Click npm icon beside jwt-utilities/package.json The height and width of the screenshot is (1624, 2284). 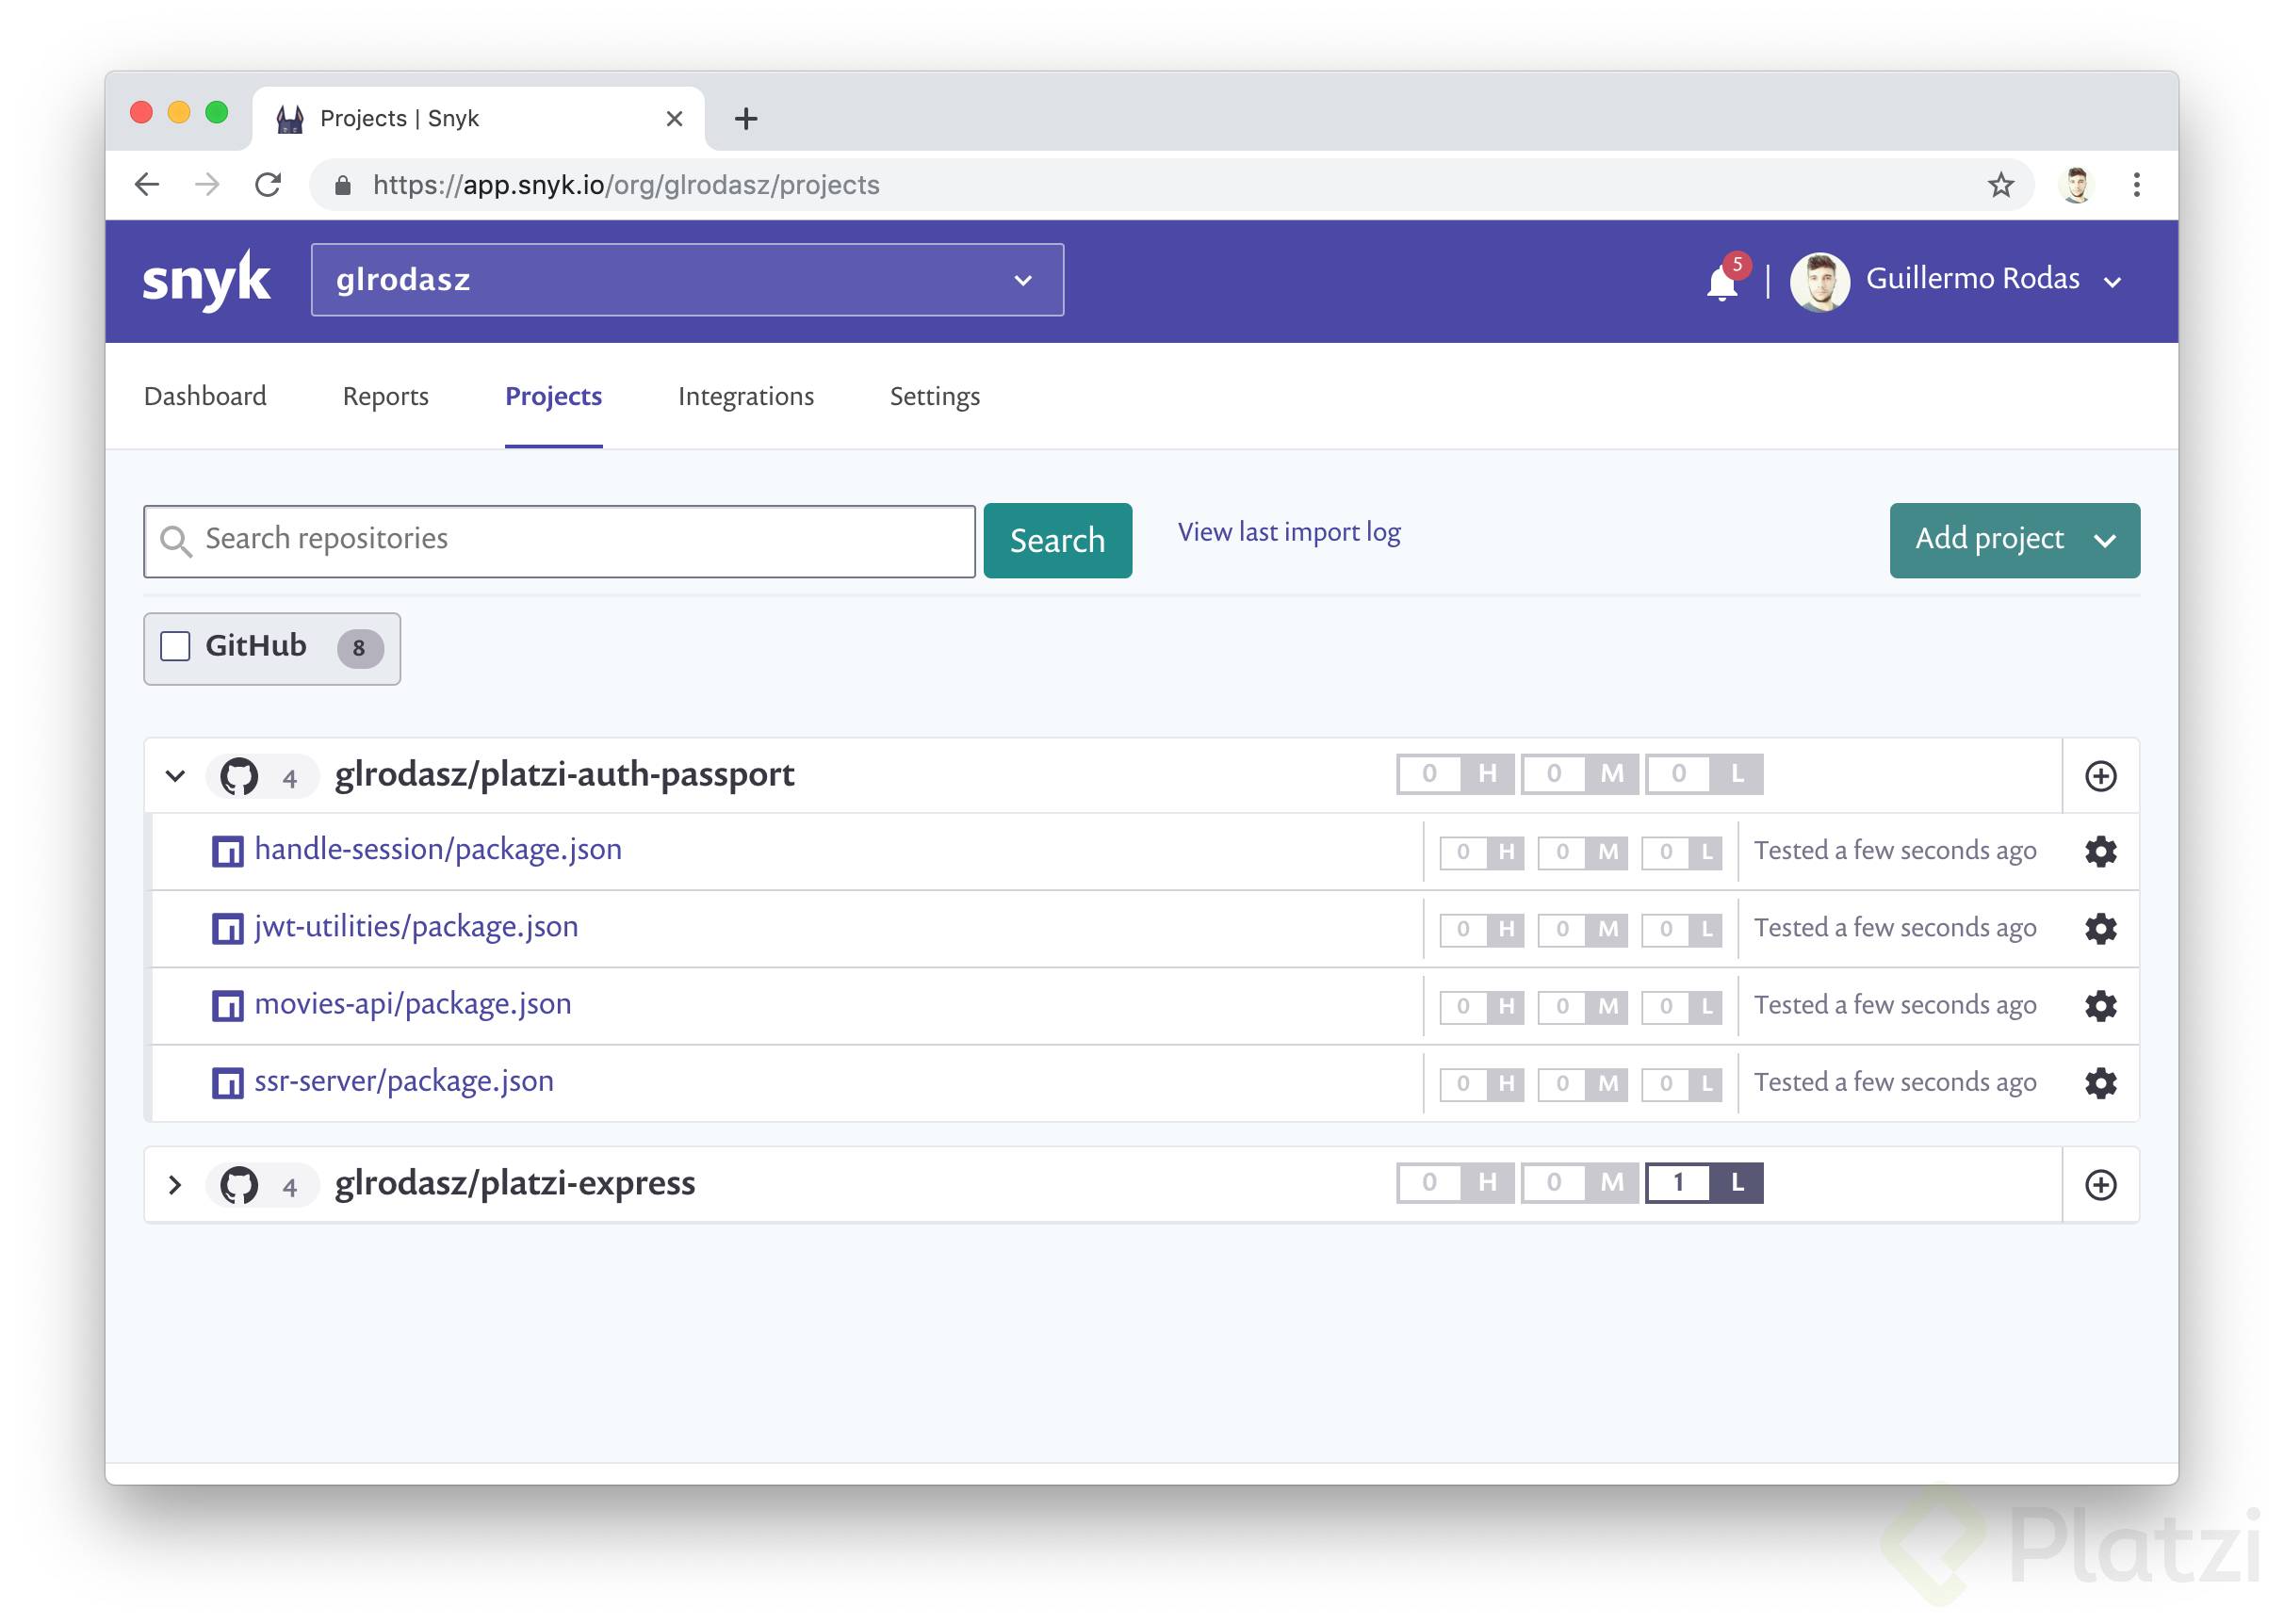227,928
